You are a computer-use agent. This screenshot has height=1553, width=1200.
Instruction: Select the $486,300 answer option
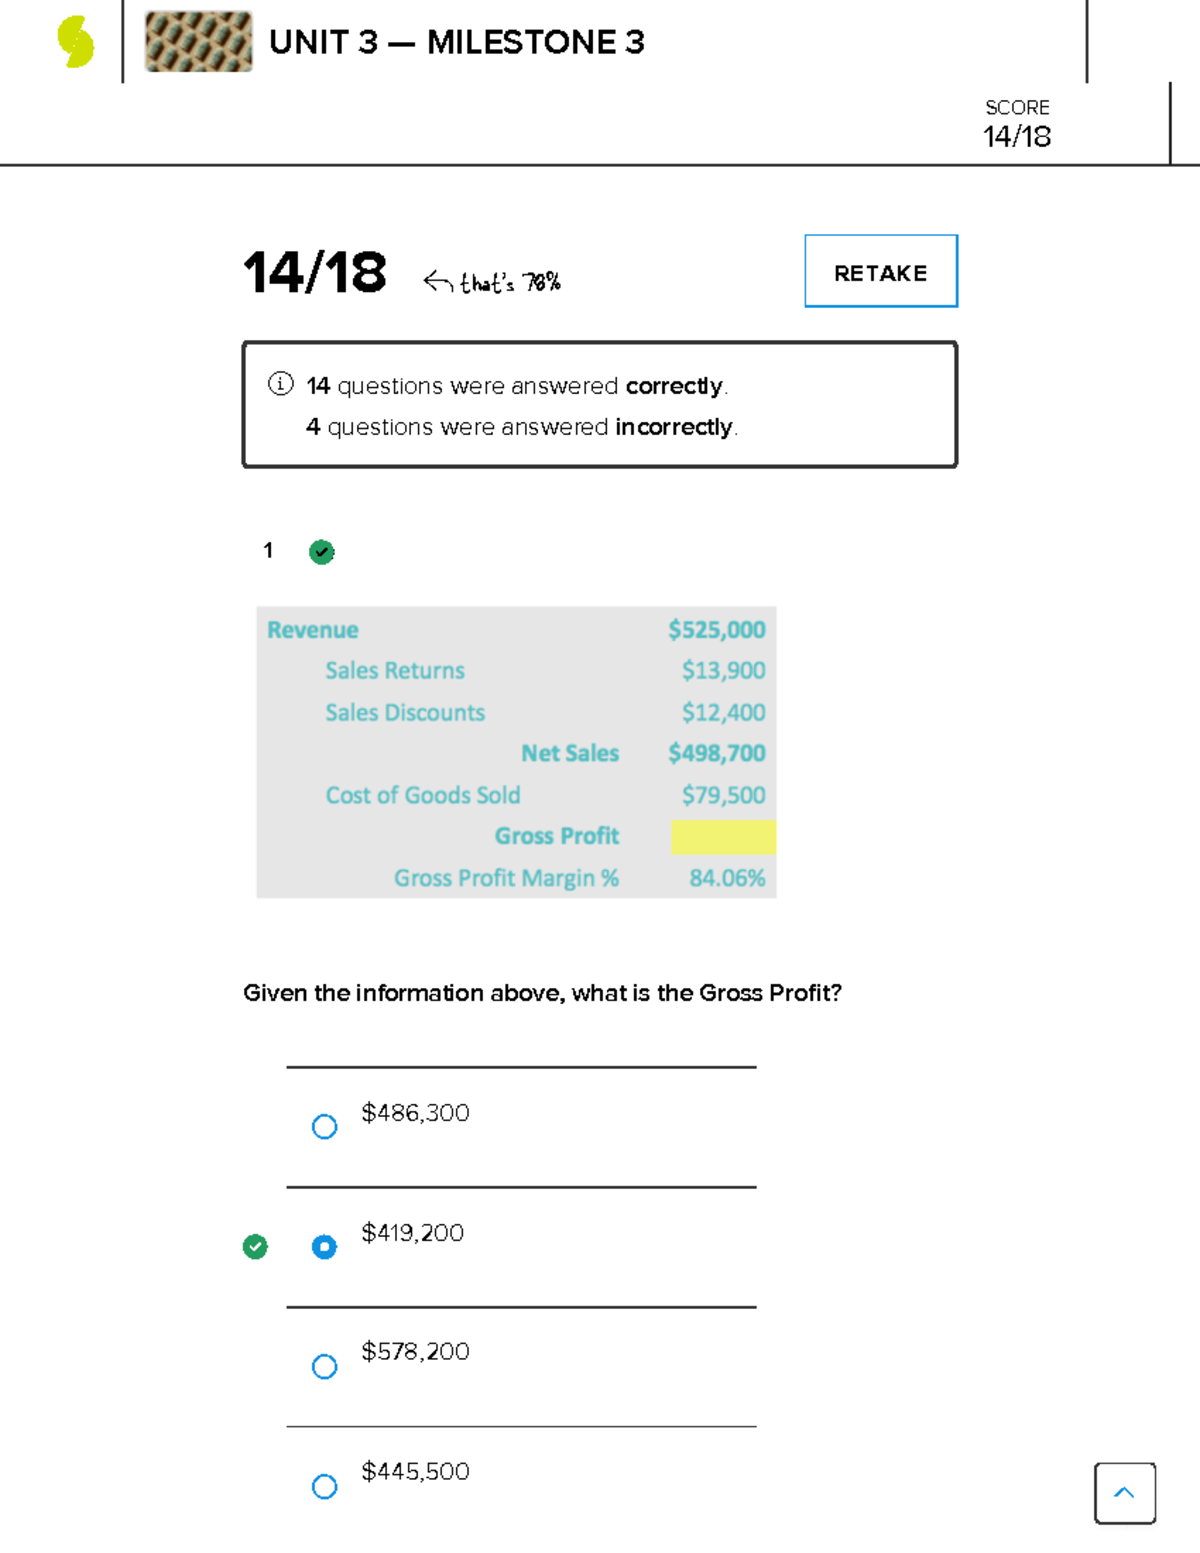(324, 1127)
